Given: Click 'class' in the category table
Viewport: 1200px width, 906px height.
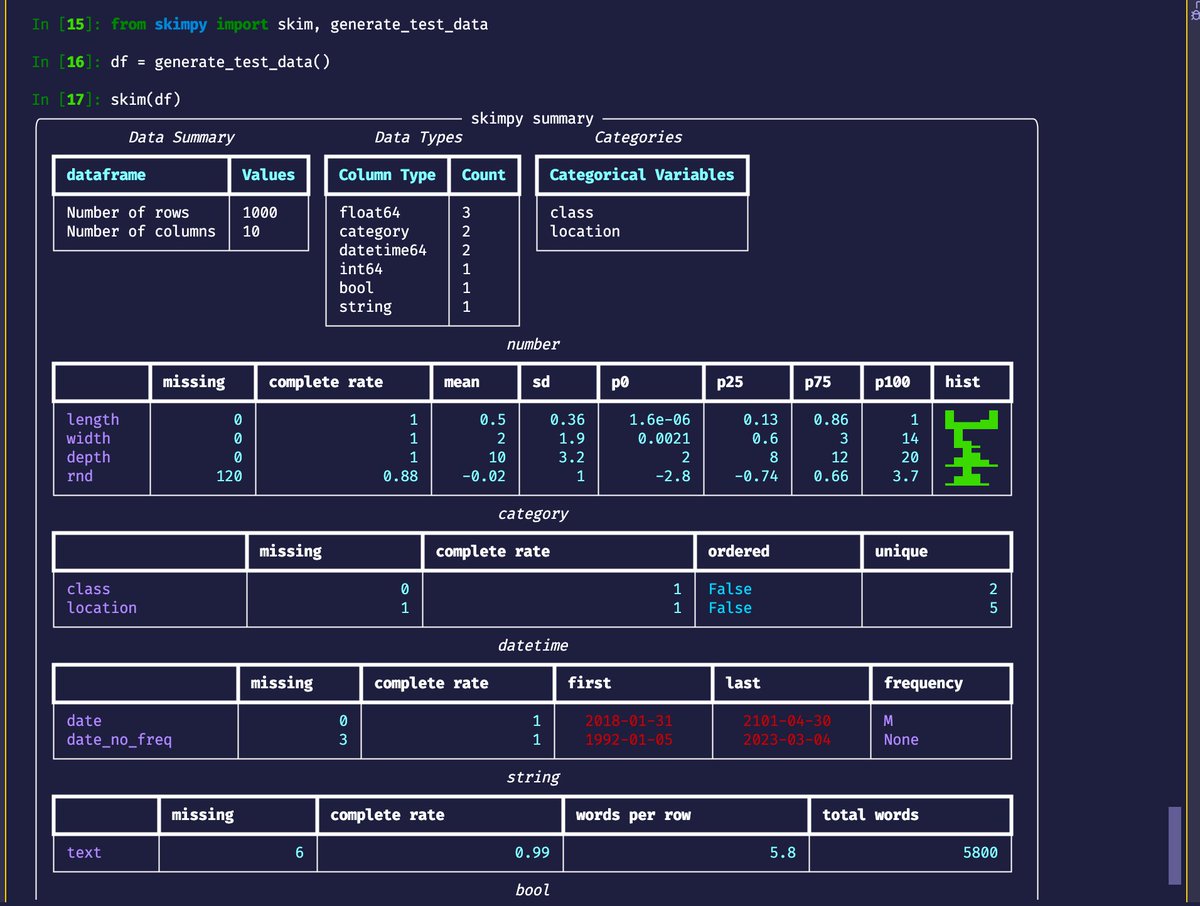Looking at the screenshot, I should point(88,589).
